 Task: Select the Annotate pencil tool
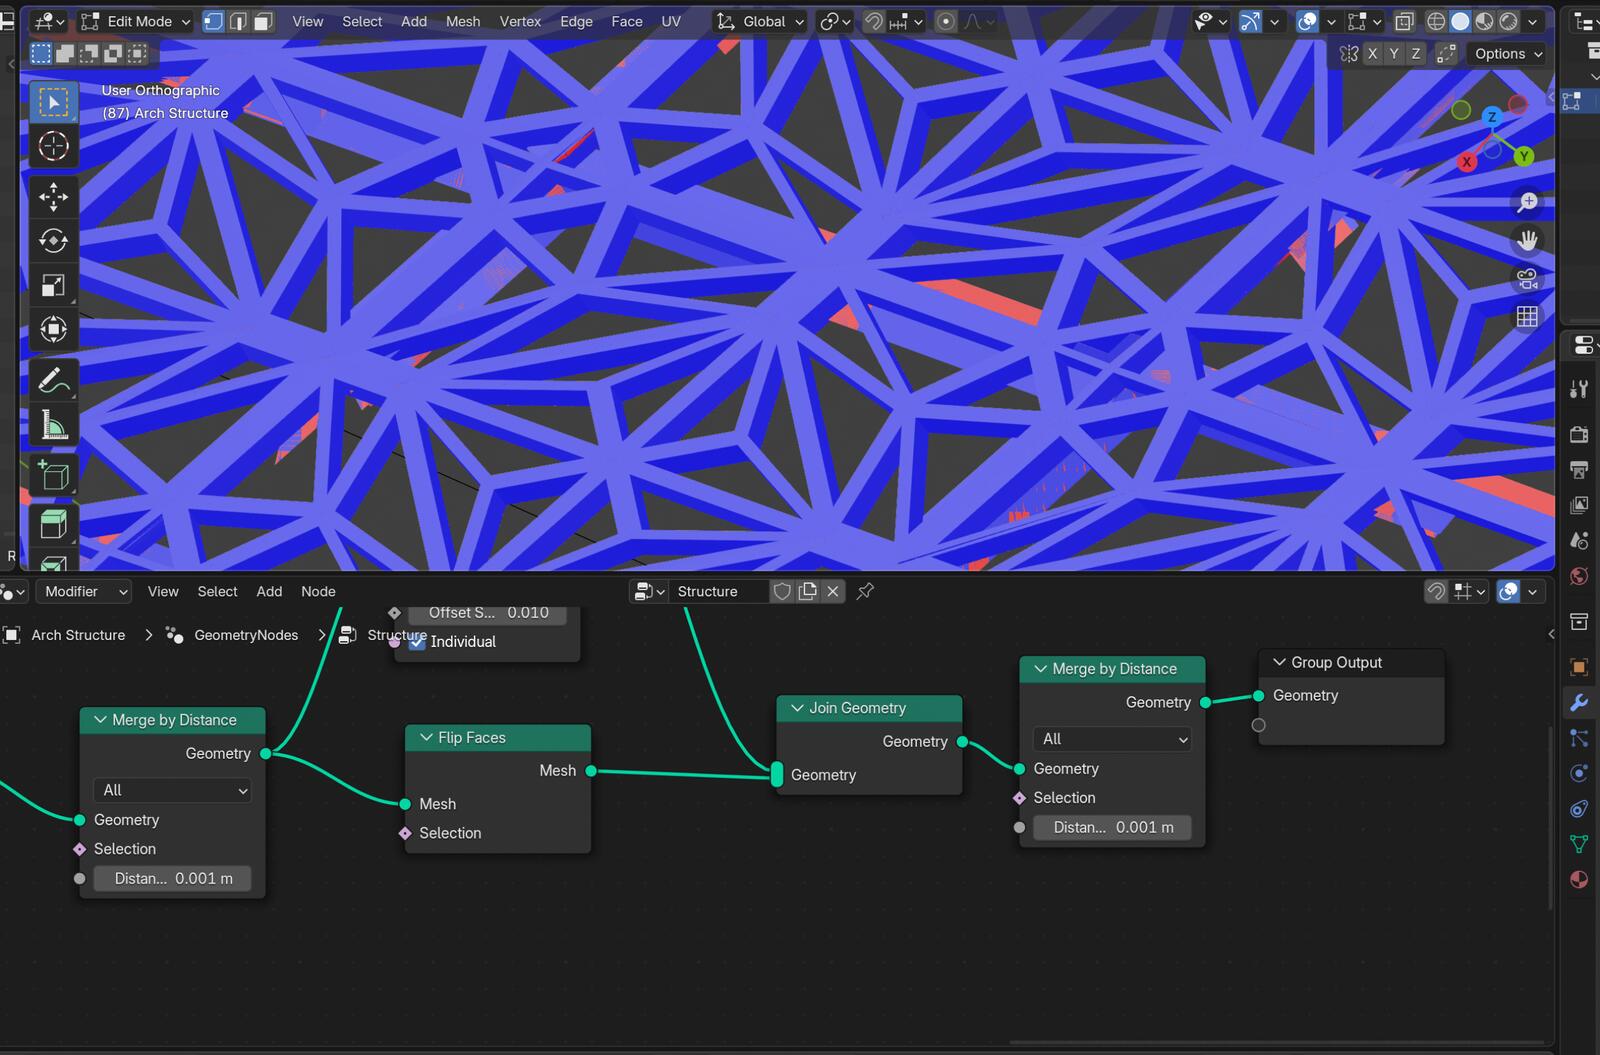(53, 381)
